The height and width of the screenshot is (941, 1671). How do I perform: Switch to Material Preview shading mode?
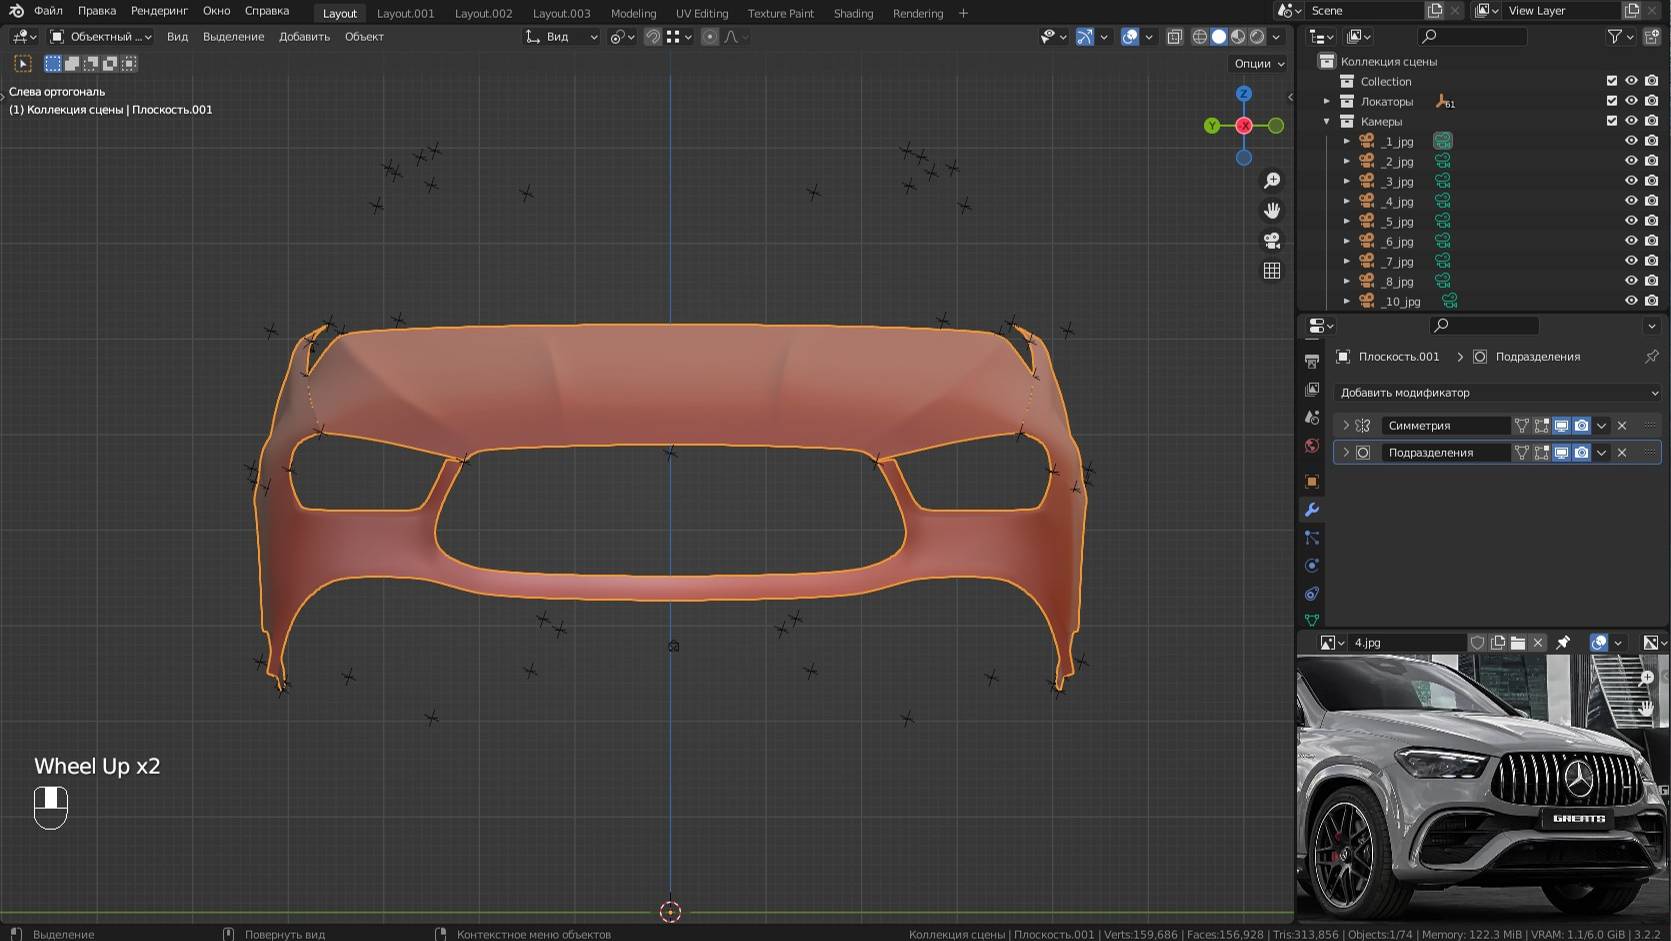point(1238,36)
